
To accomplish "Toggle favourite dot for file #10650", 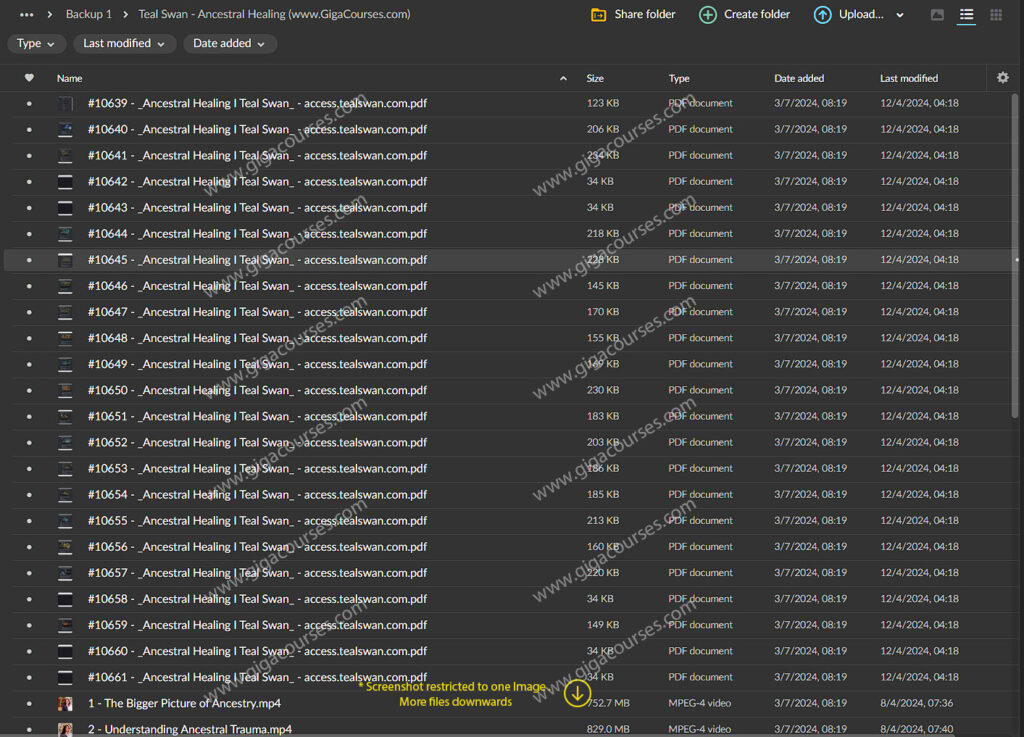I will [29, 391].
